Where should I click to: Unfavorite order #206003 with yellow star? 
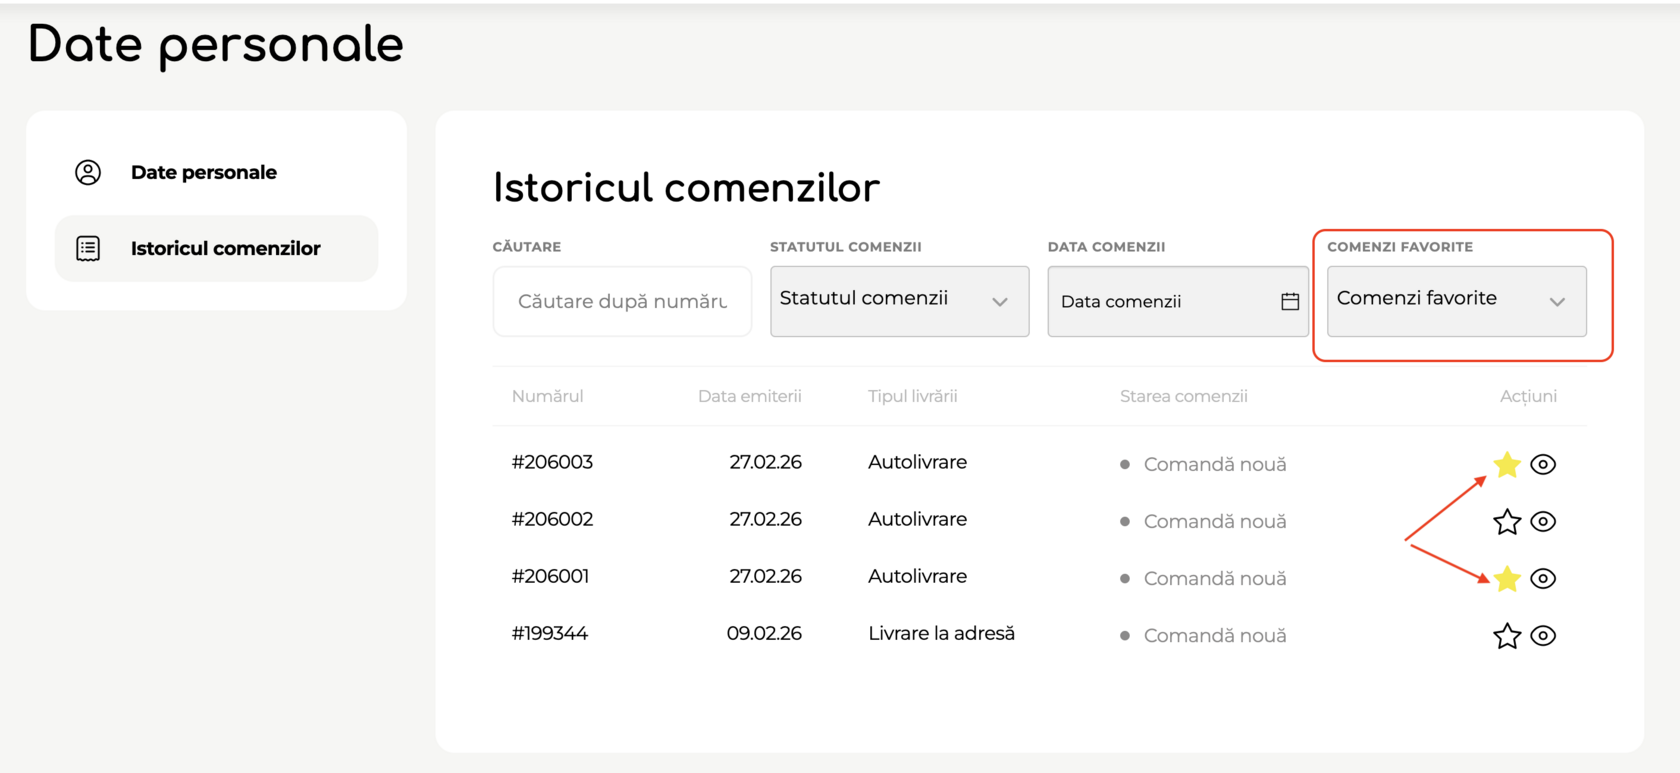coord(1506,464)
